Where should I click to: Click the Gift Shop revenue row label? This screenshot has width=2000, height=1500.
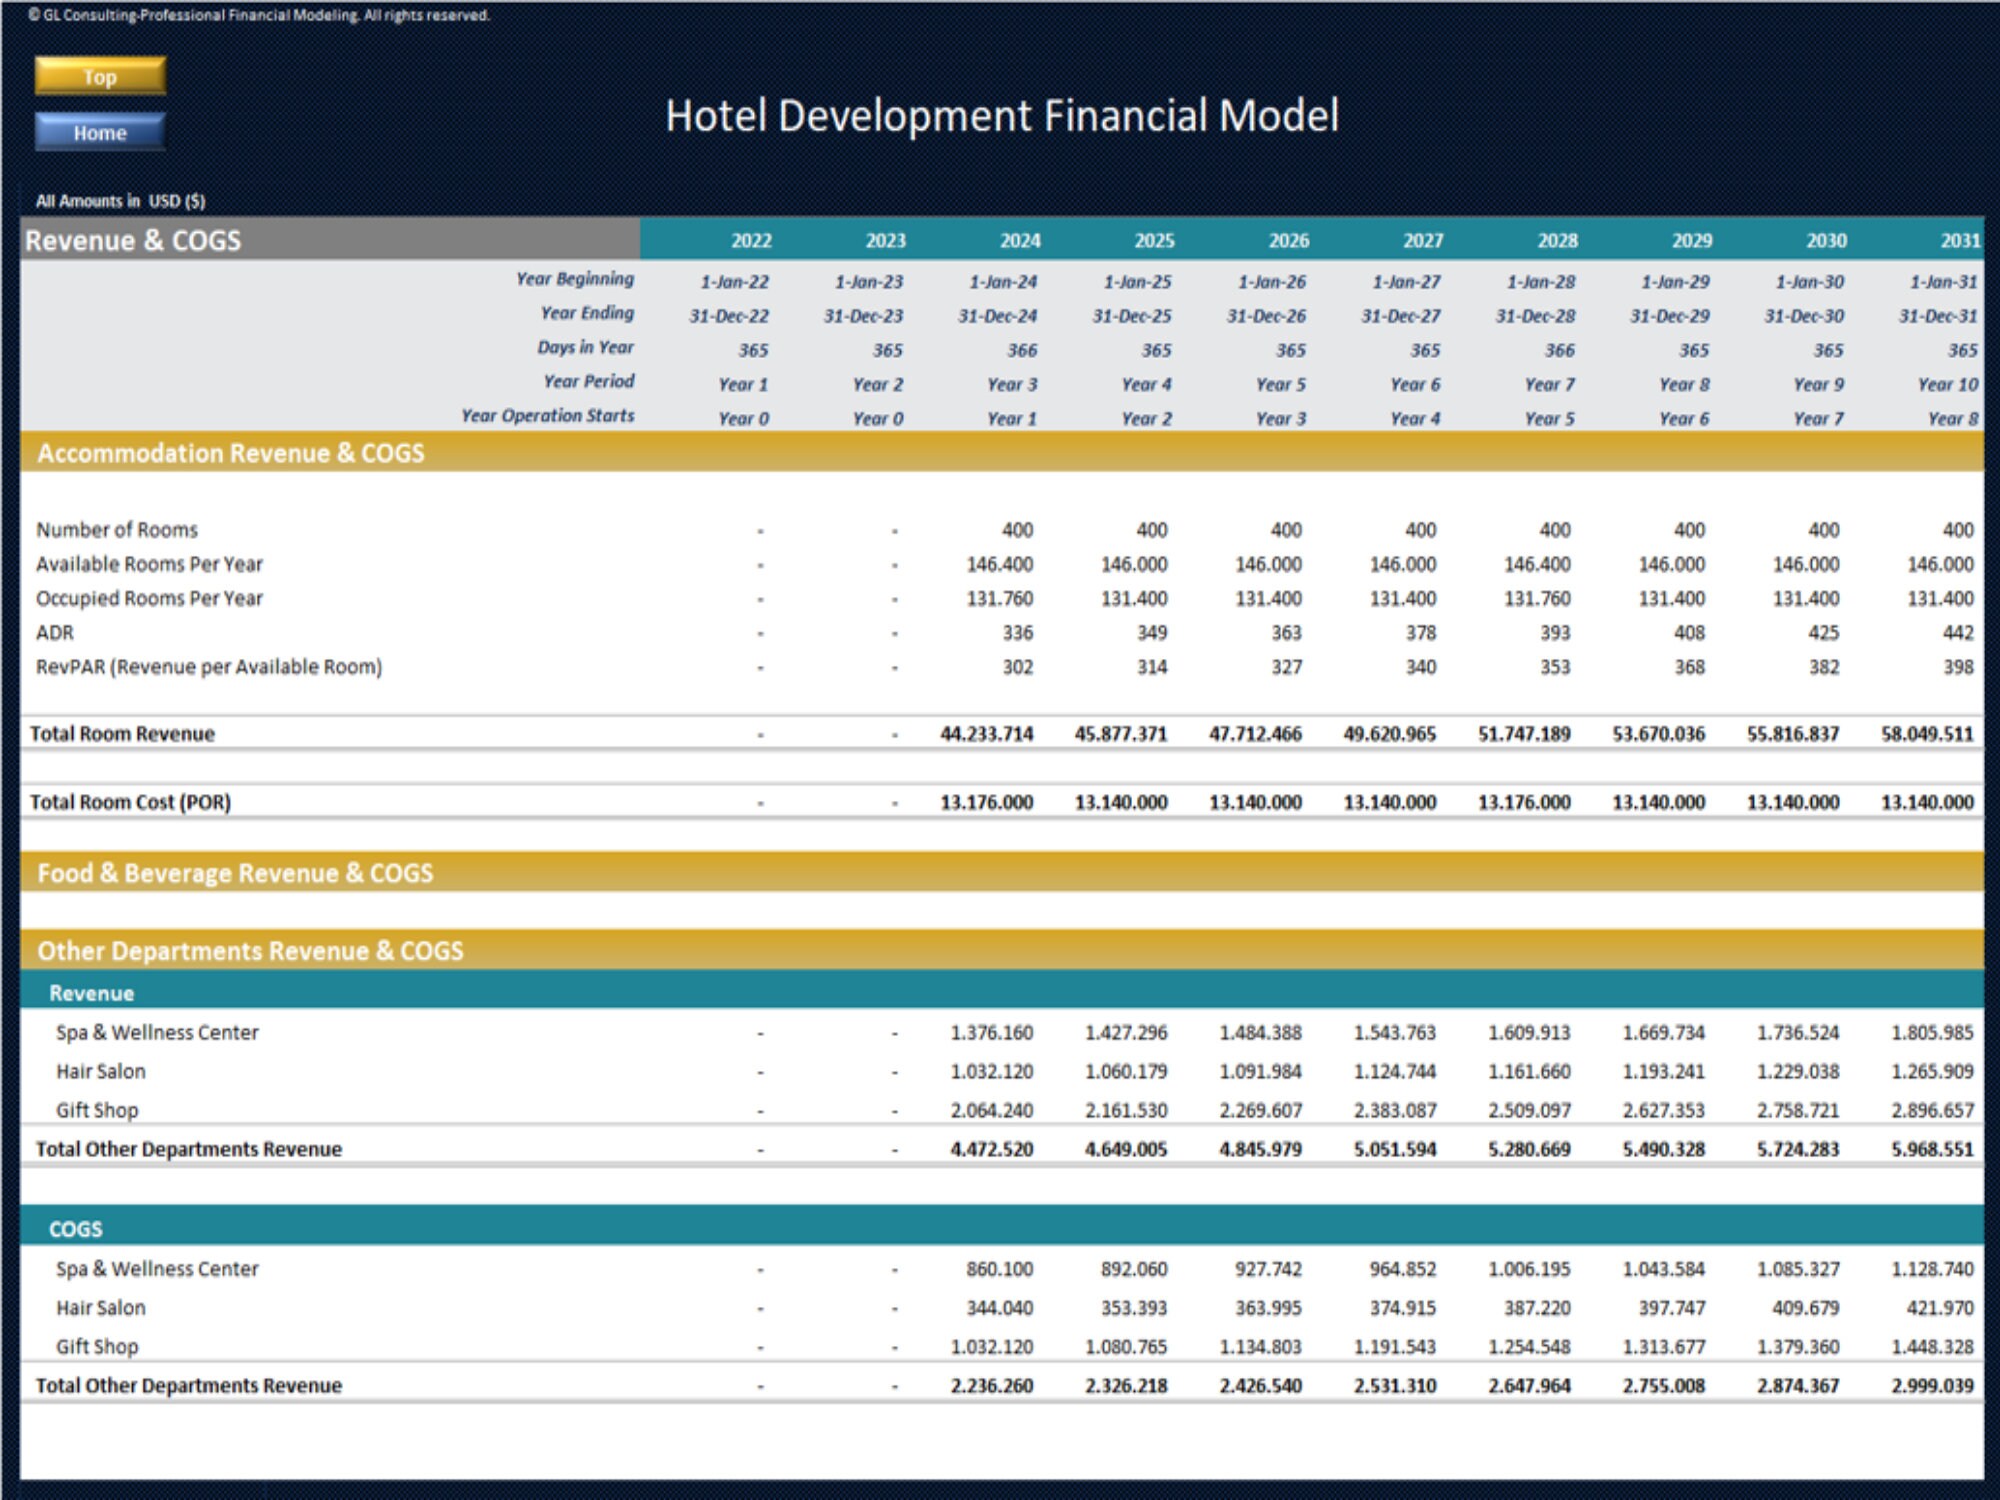98,1110
